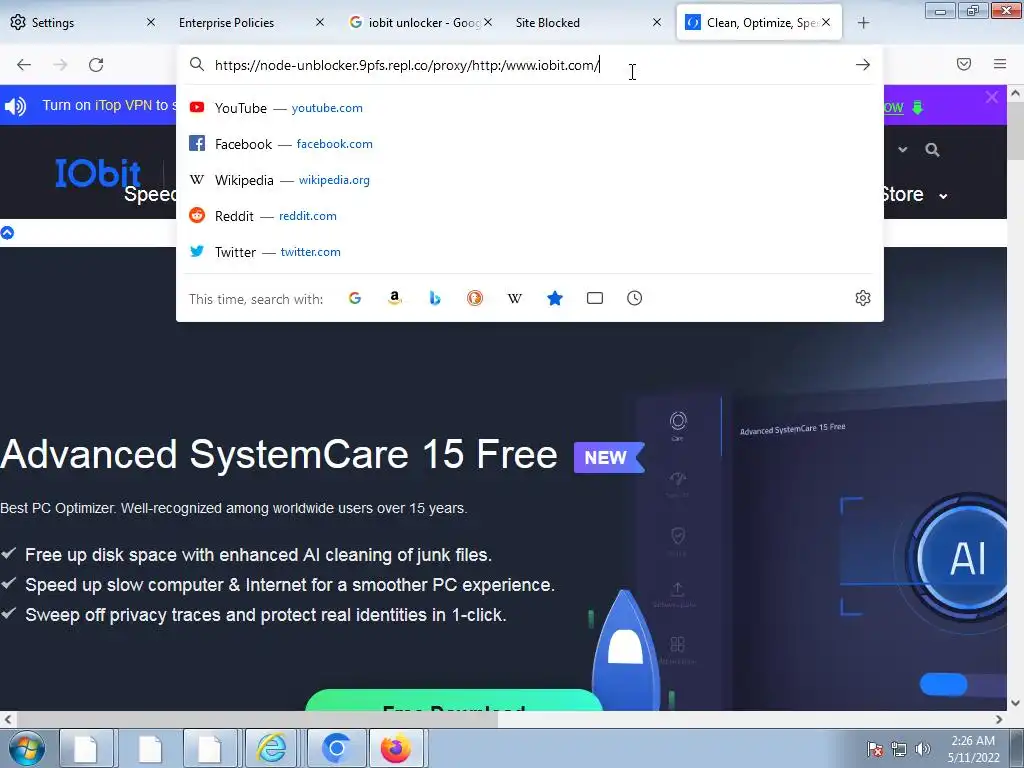Reload the page with the refresh icon
The width and height of the screenshot is (1024, 768).
tap(96, 64)
